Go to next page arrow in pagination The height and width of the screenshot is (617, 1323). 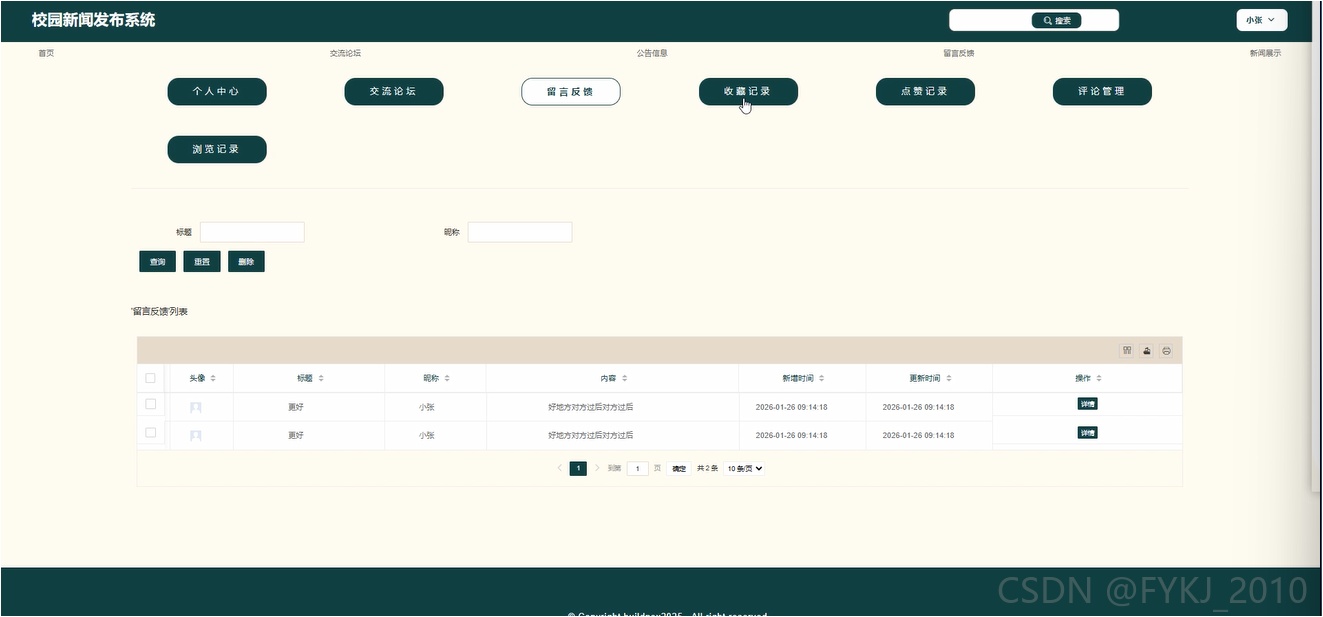[x=597, y=468]
